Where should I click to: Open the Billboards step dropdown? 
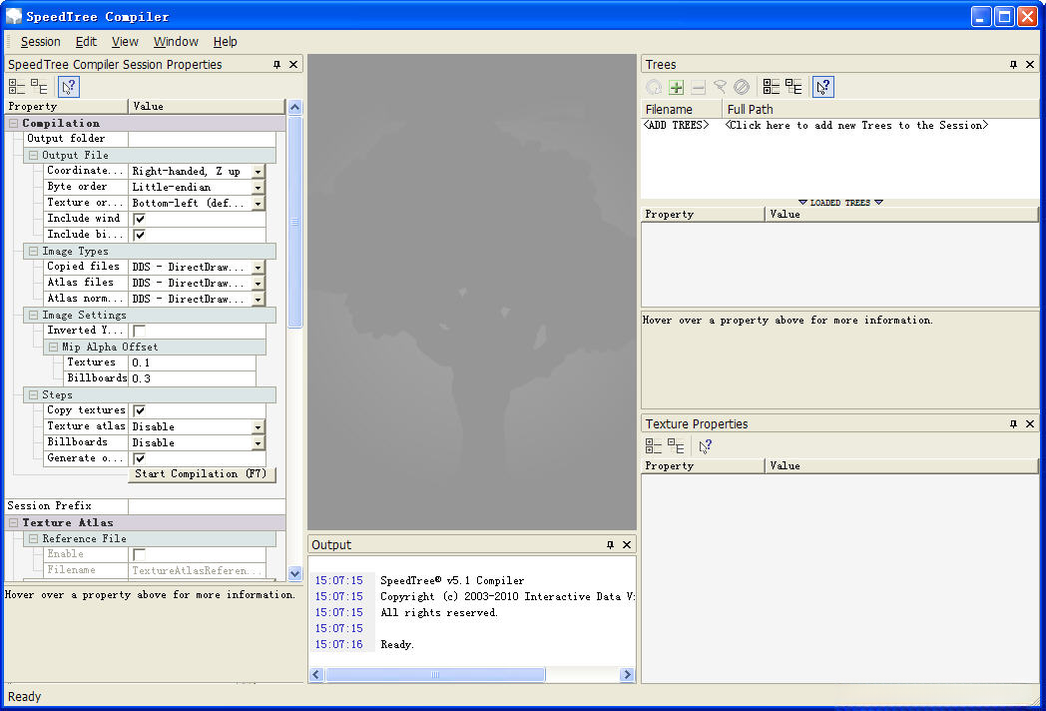pos(257,443)
